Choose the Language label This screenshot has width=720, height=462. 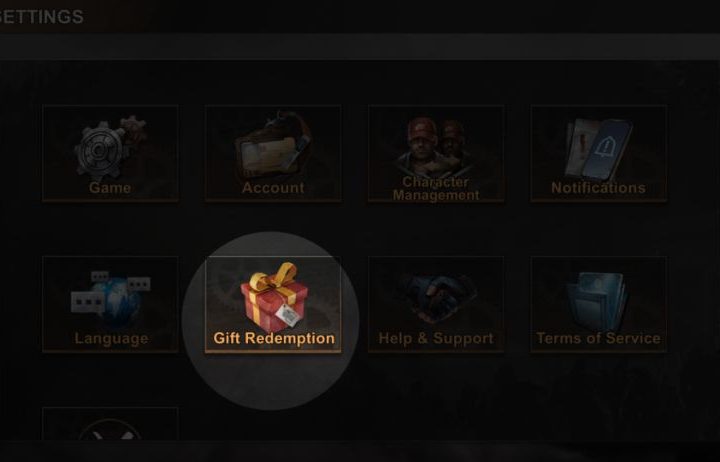click(112, 338)
